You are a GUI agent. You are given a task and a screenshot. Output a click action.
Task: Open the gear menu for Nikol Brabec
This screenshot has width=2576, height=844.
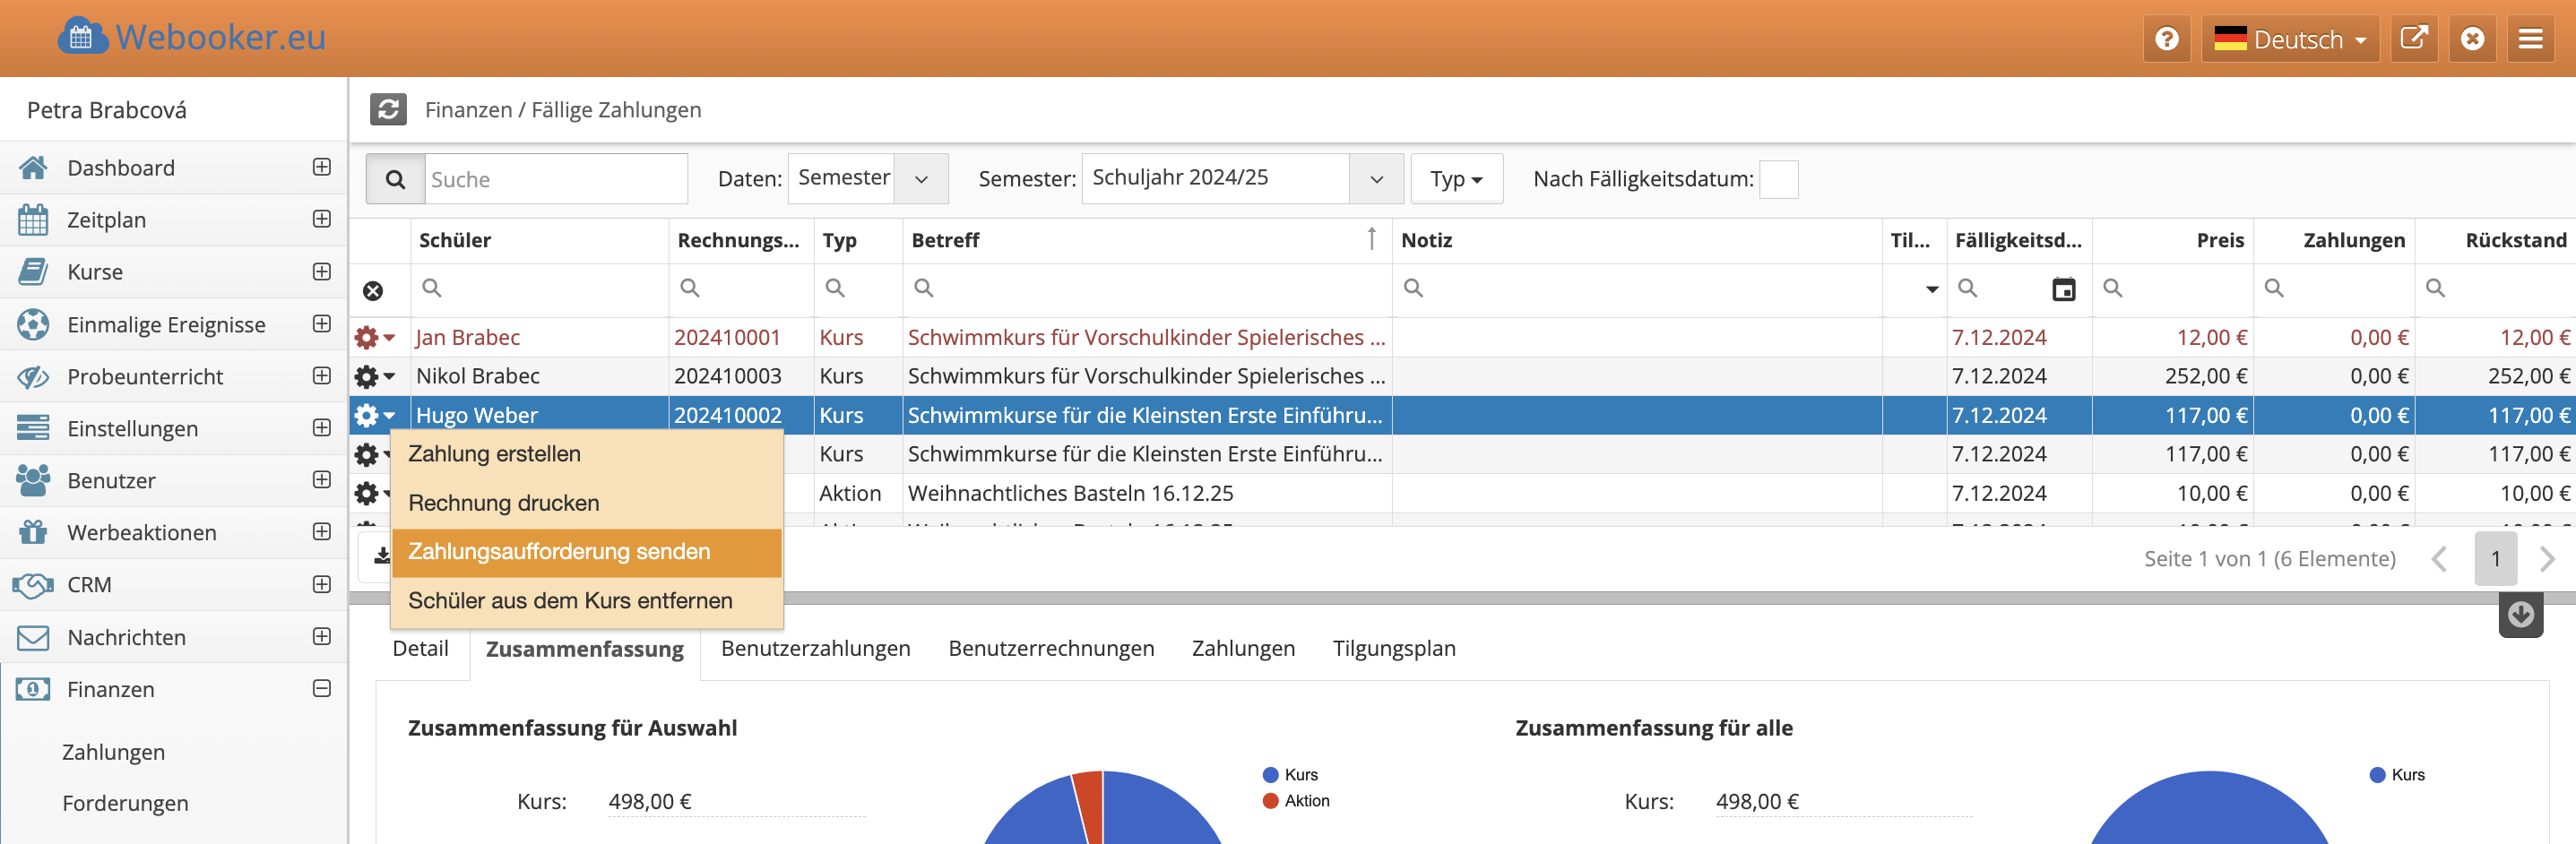tap(374, 377)
